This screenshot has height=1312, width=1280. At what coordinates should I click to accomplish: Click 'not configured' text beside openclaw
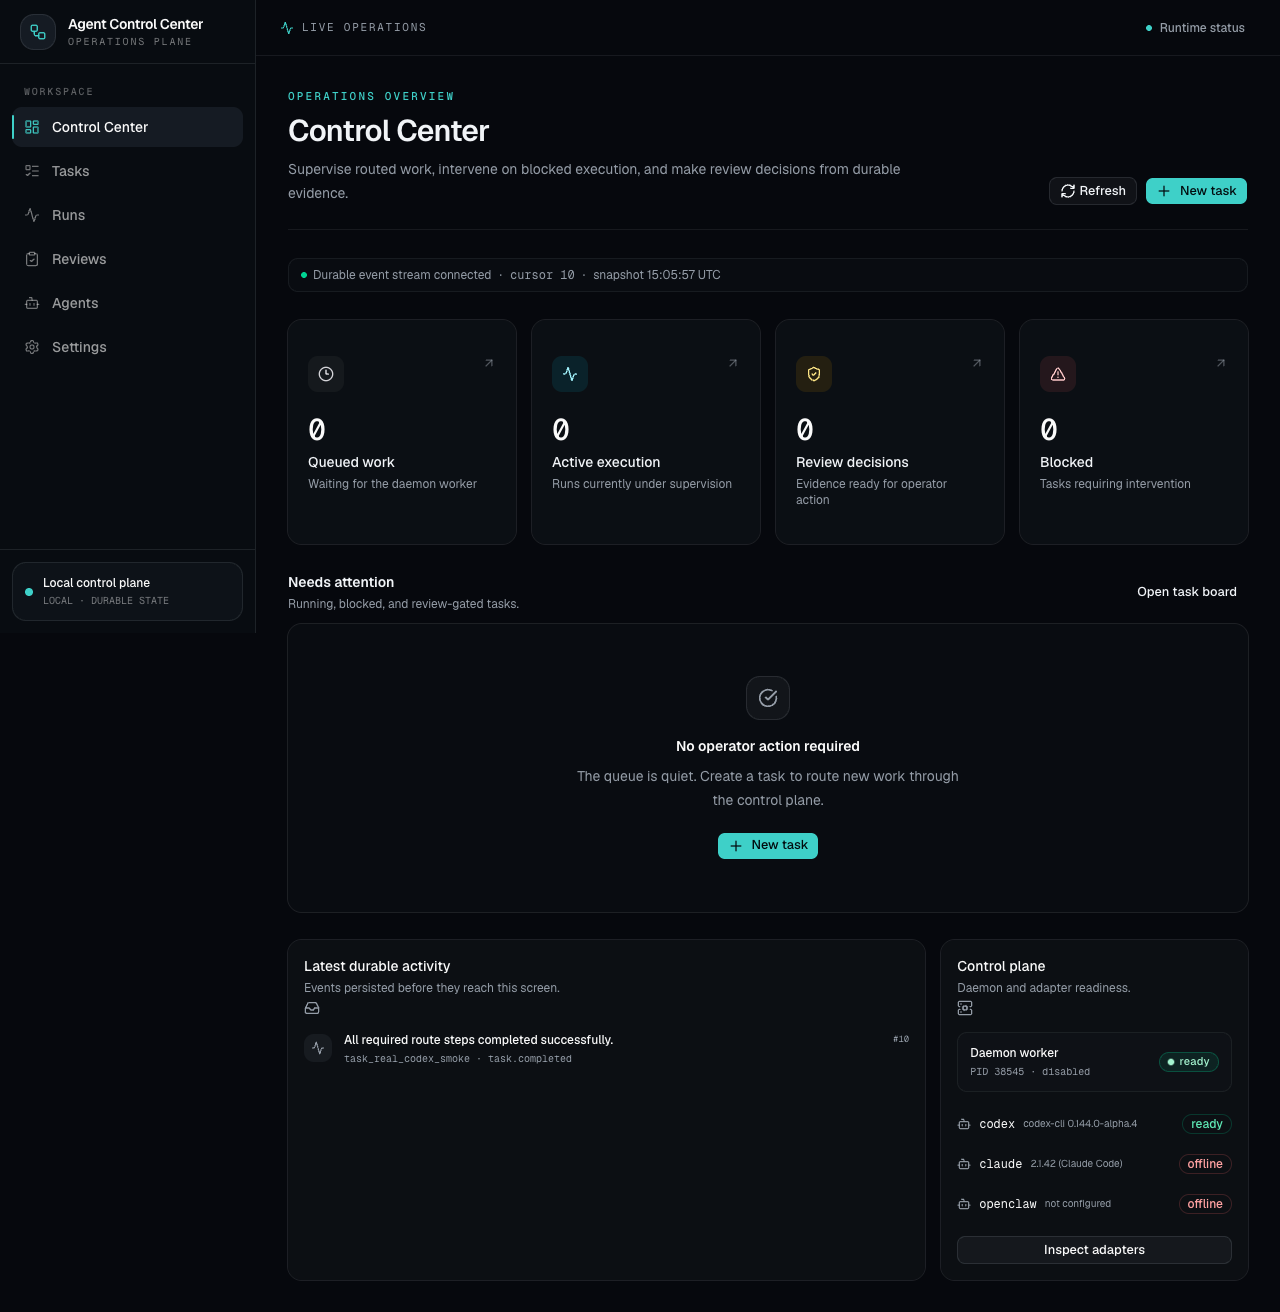tap(1078, 1204)
